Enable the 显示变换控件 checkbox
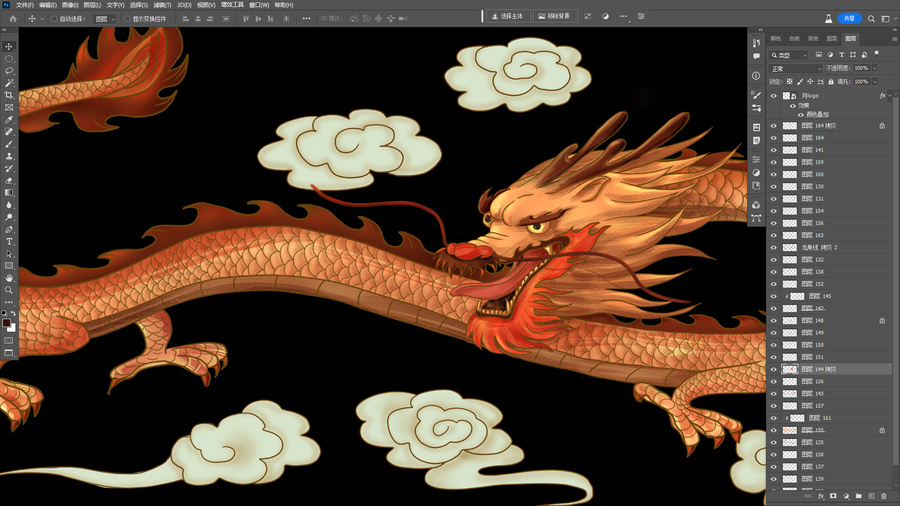The height and width of the screenshot is (506, 900). tap(127, 18)
